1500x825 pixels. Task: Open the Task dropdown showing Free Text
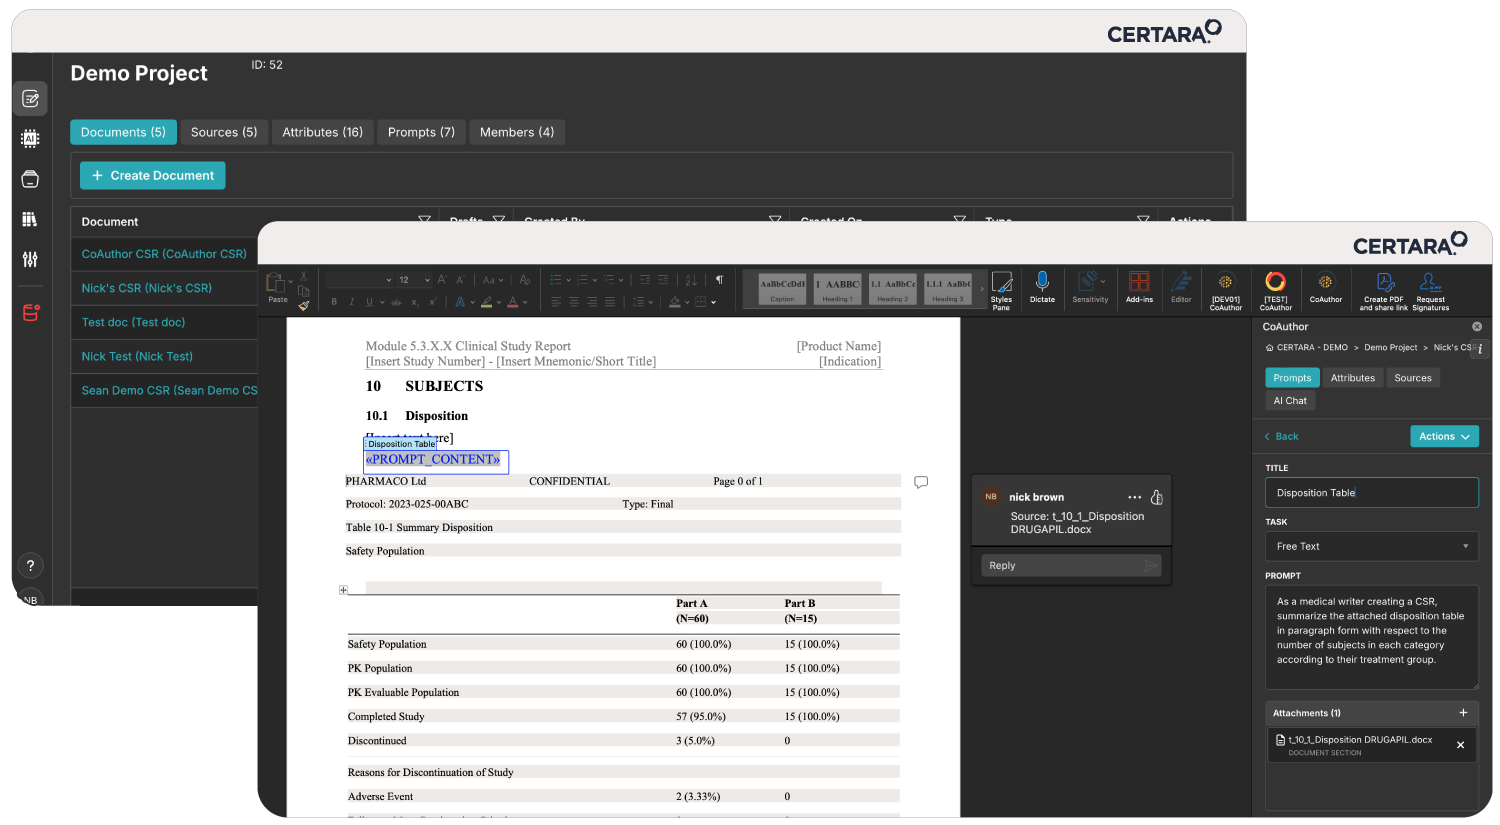[x=1371, y=546]
